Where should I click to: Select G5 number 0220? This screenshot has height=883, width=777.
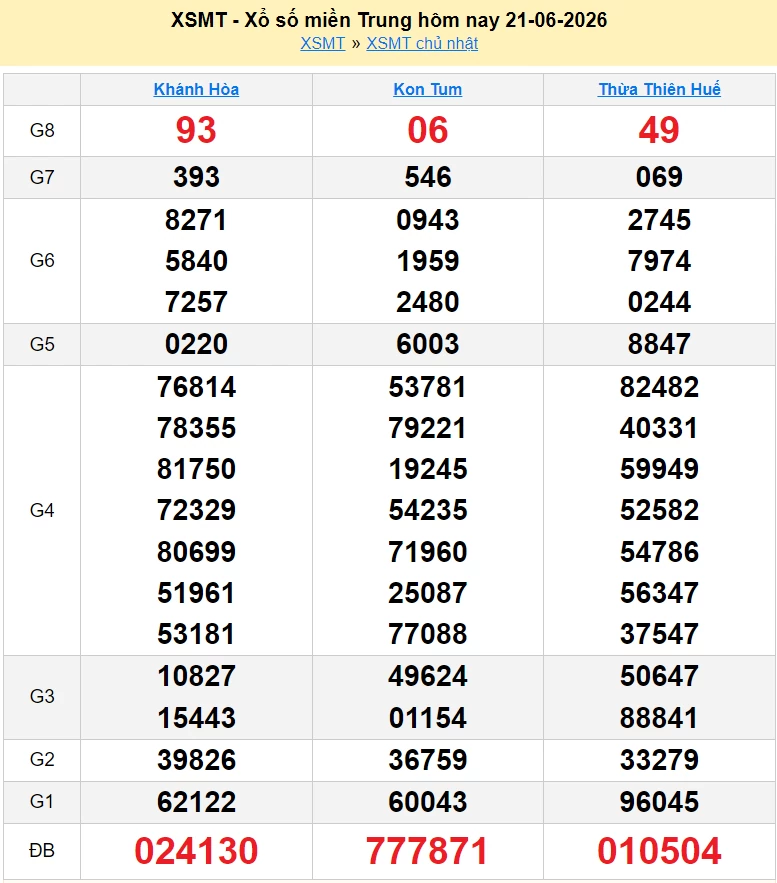[x=197, y=344]
